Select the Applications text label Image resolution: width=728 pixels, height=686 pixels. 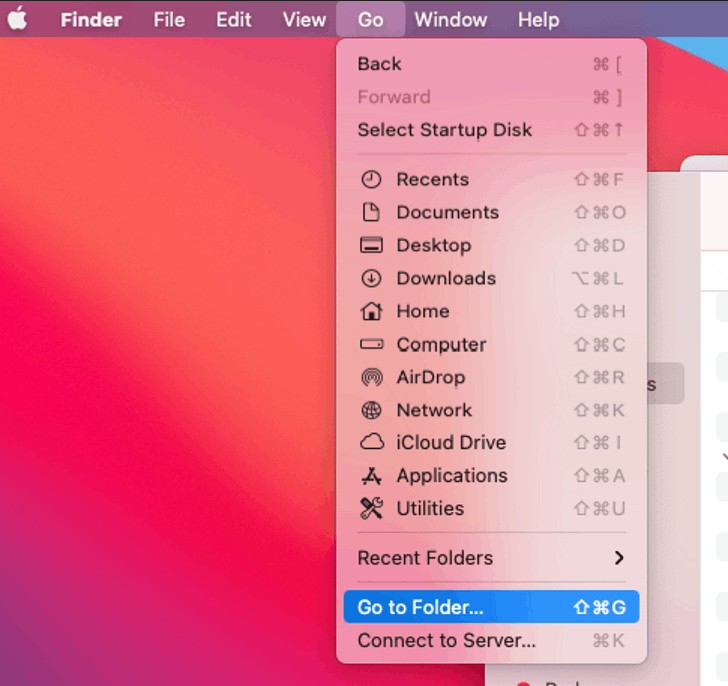pyautogui.click(x=452, y=476)
